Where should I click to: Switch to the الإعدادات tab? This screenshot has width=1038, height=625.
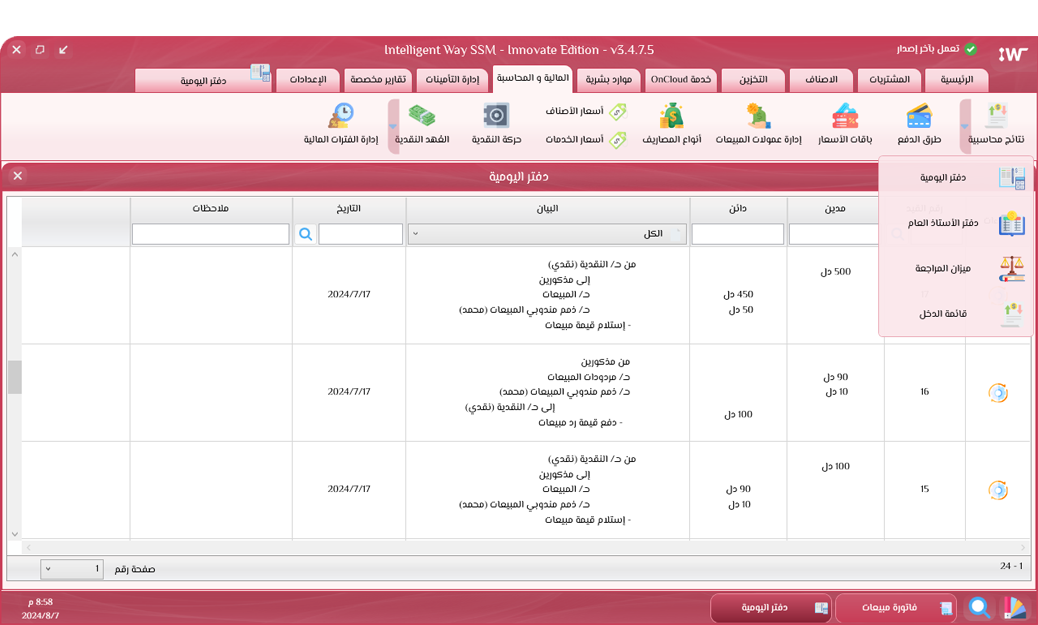pos(308,79)
